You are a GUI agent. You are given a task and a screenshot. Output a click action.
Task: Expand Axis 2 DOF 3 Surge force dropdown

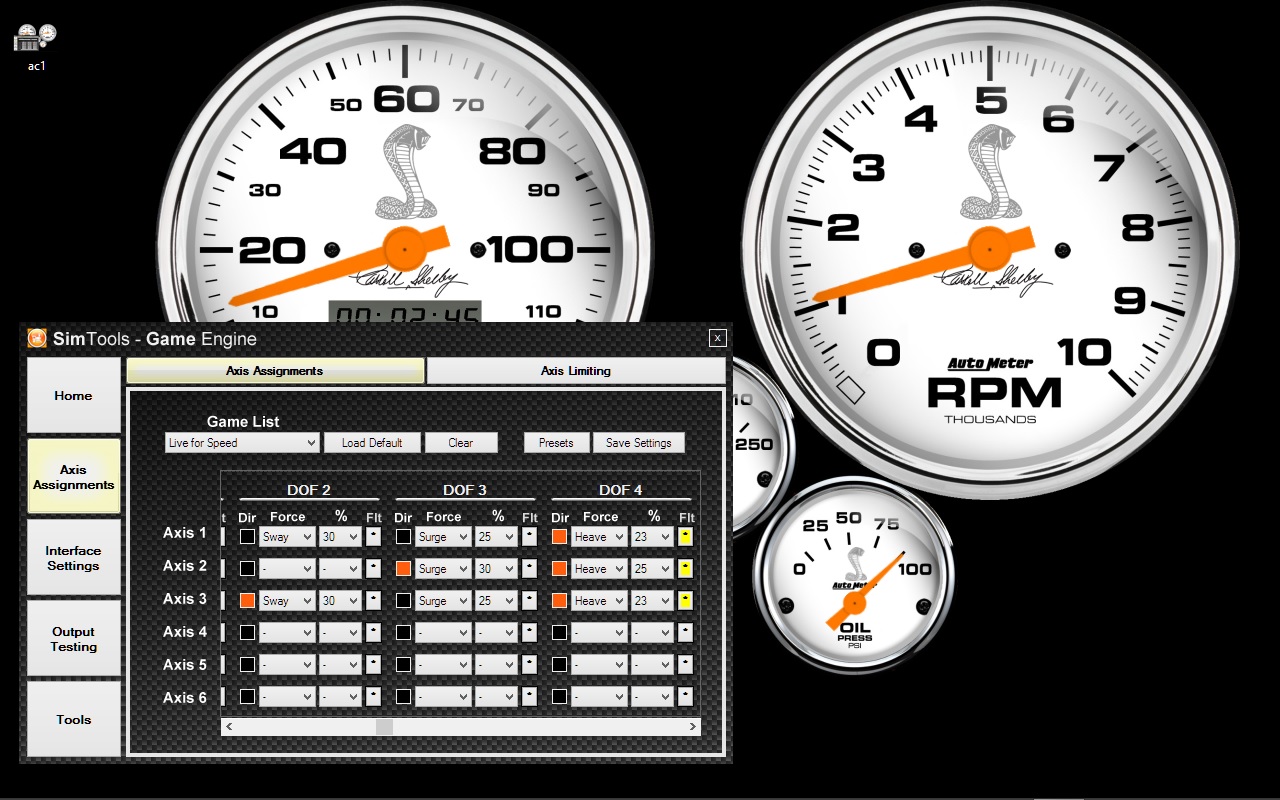tap(443, 569)
